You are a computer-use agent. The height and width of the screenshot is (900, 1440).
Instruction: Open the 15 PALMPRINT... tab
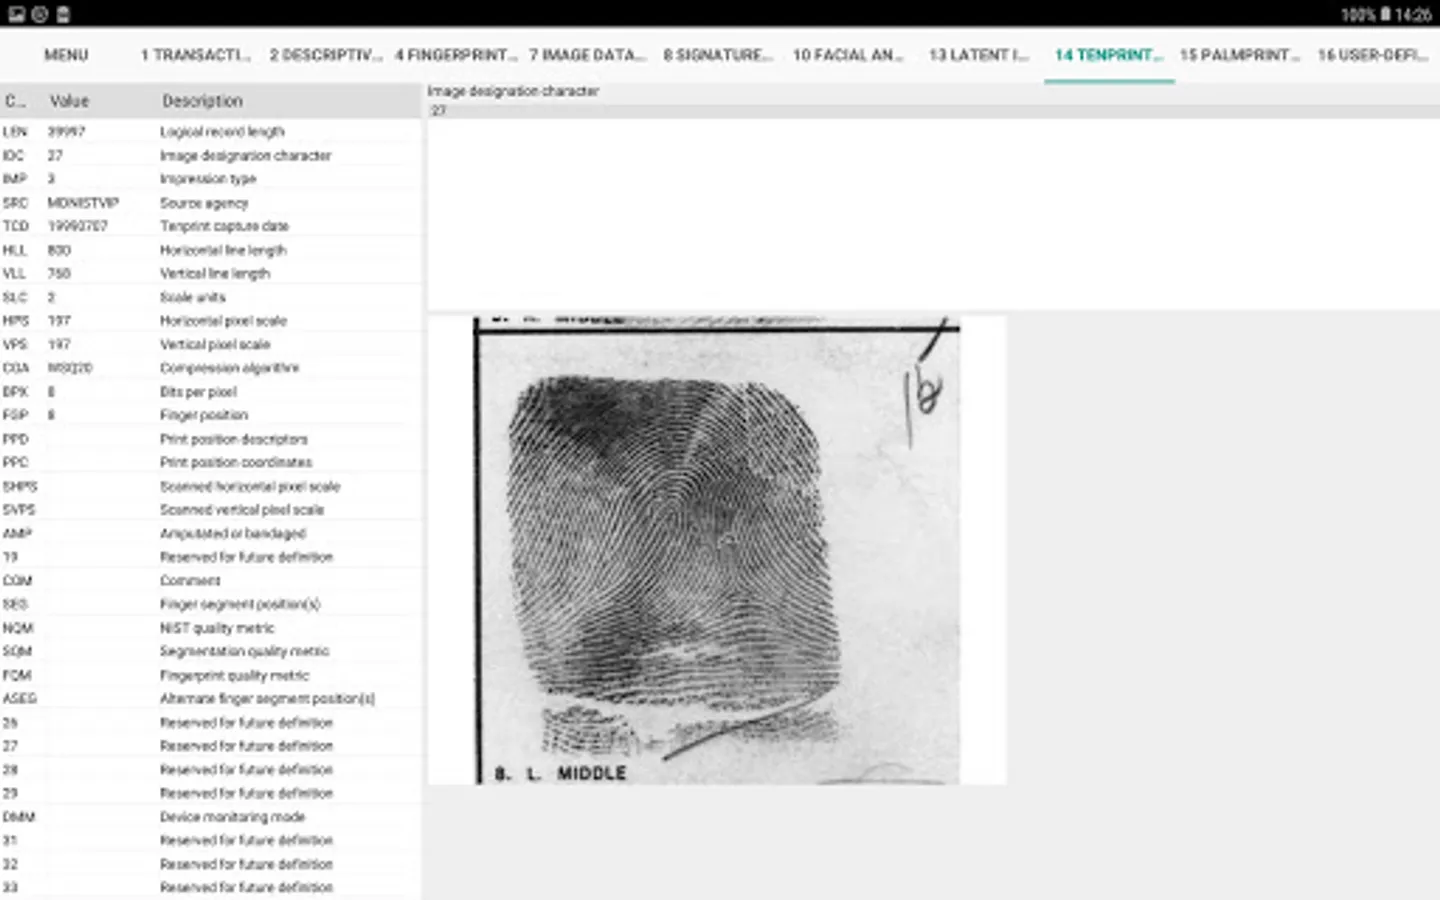pyautogui.click(x=1240, y=55)
